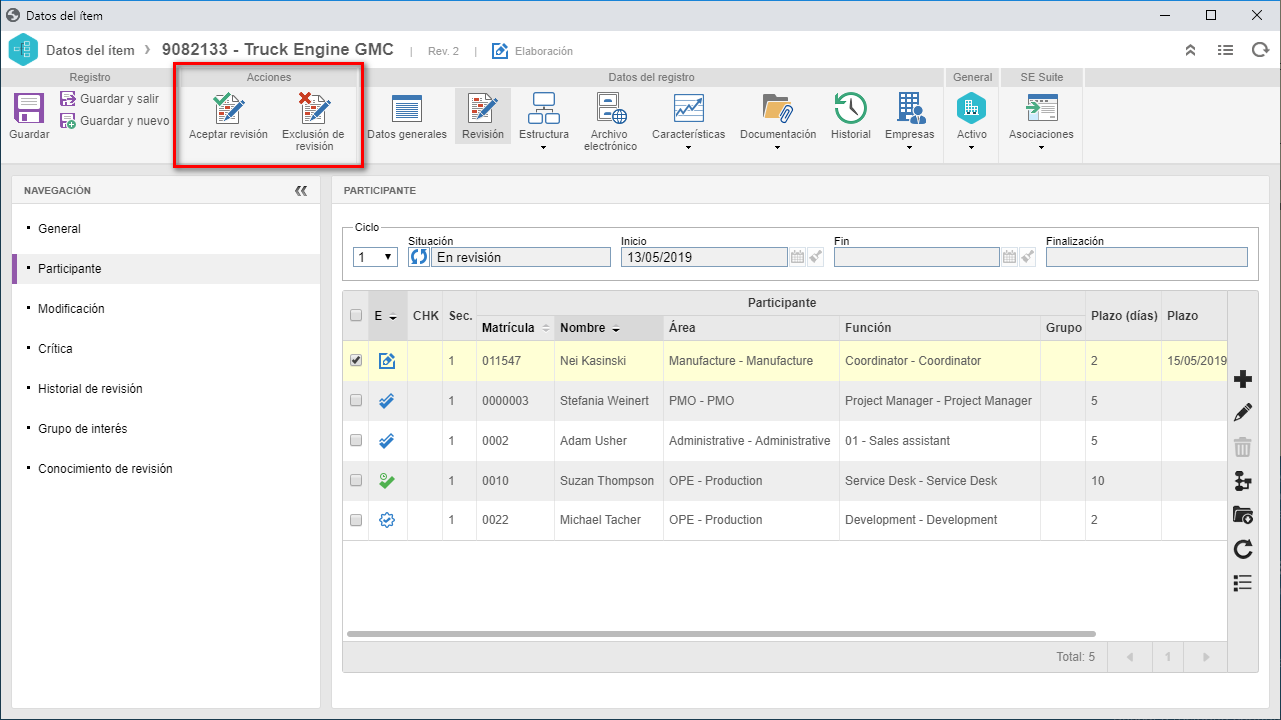Open Inicio calendar picker icon
This screenshot has width=1281, height=720.
798,257
